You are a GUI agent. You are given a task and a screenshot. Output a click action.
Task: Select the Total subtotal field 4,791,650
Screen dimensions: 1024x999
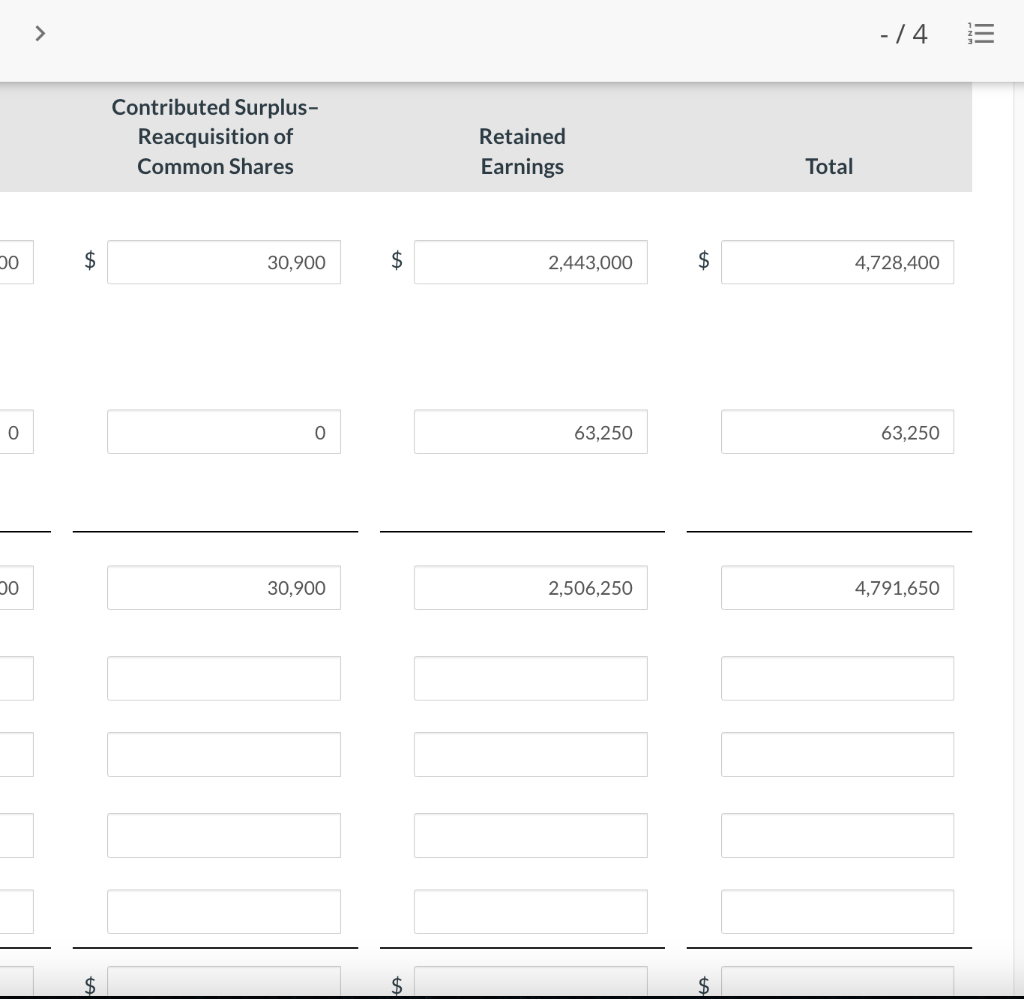click(x=837, y=587)
